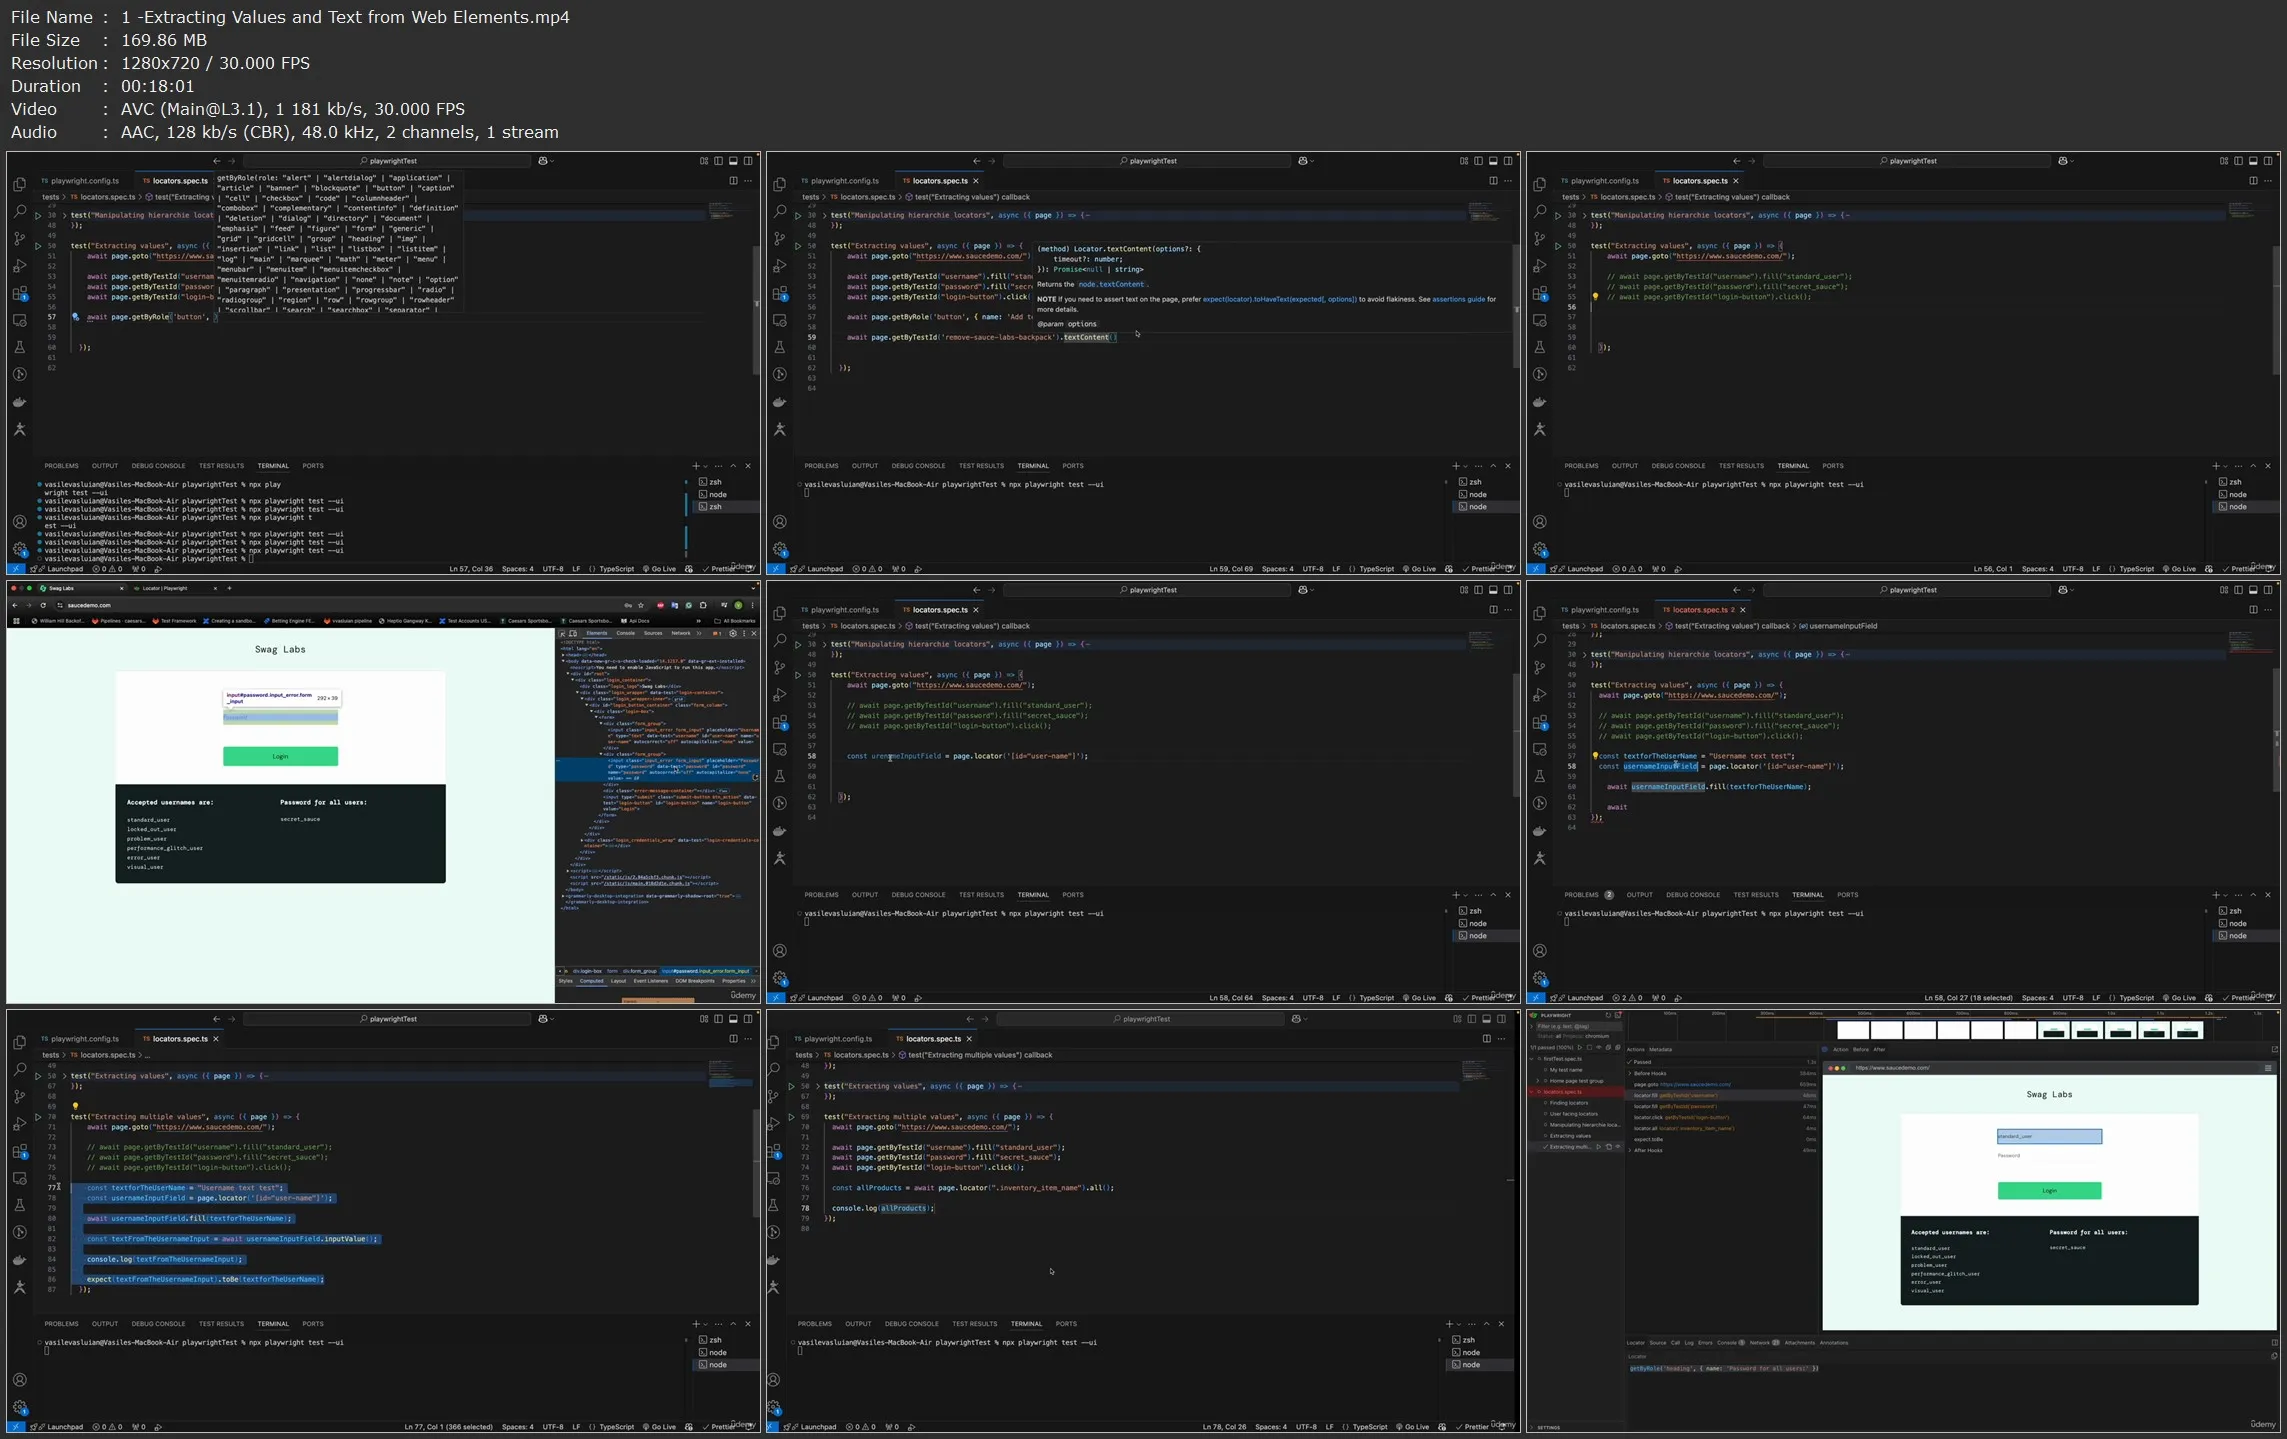The height and width of the screenshot is (1439, 2287).
Task: Toggle the secondary sidebar icon in the getByRole frame title bar
Action: coord(748,161)
